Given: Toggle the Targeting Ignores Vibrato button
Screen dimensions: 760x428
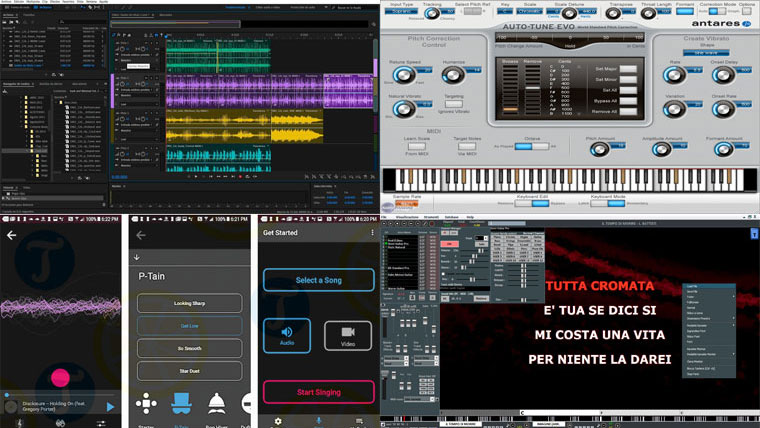Looking at the screenshot, I should [x=454, y=104].
